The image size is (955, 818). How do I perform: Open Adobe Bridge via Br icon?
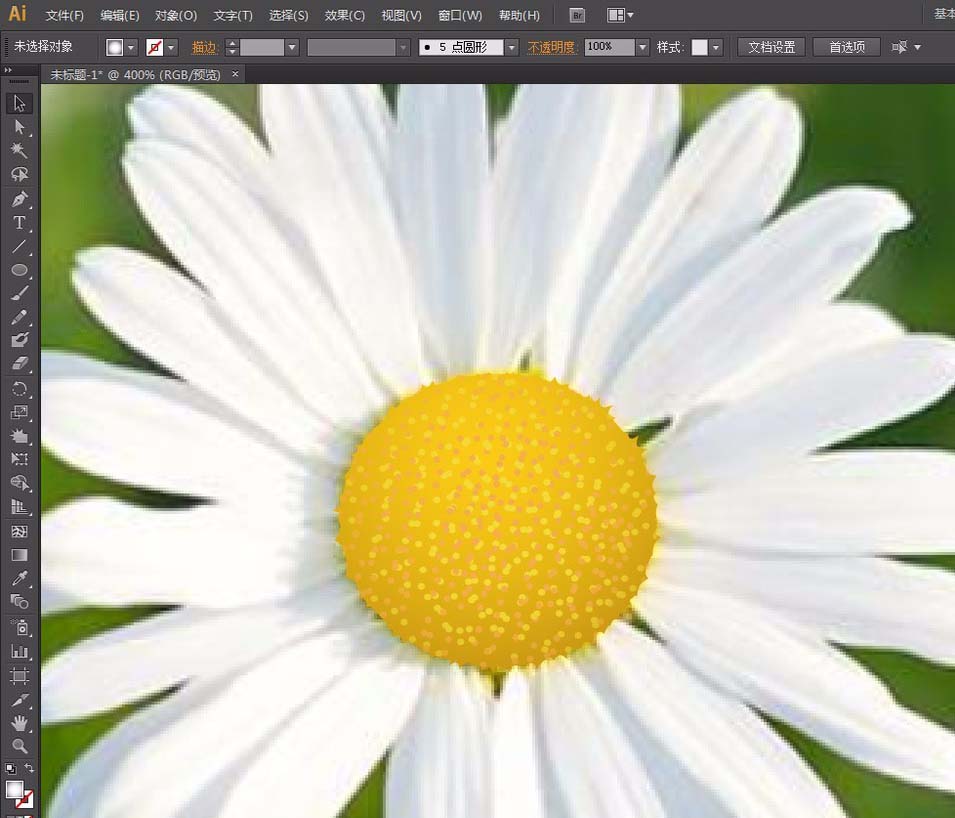[x=577, y=15]
